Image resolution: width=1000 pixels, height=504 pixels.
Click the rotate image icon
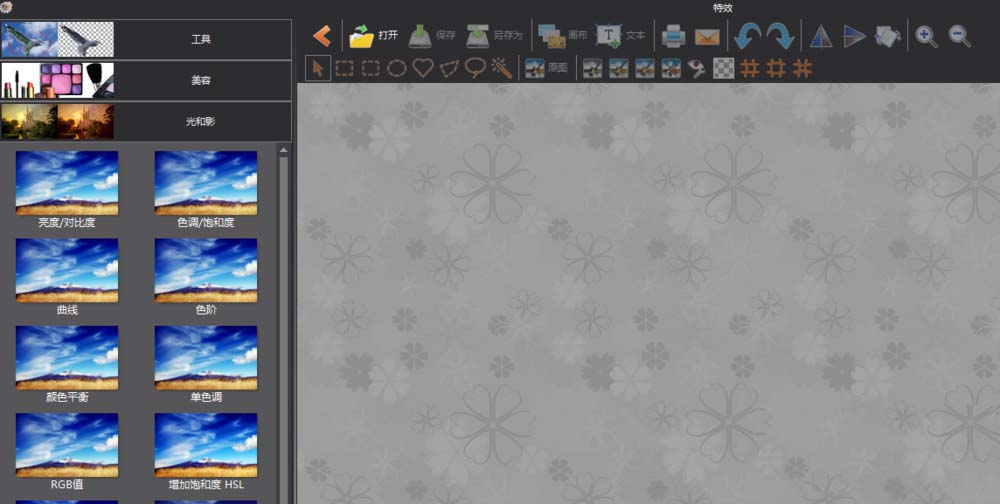point(887,36)
